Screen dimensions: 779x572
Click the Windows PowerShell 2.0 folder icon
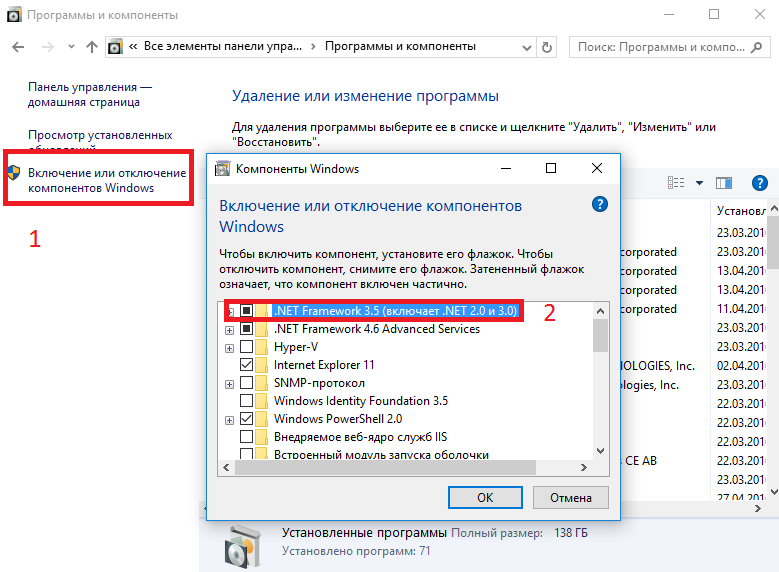point(262,418)
